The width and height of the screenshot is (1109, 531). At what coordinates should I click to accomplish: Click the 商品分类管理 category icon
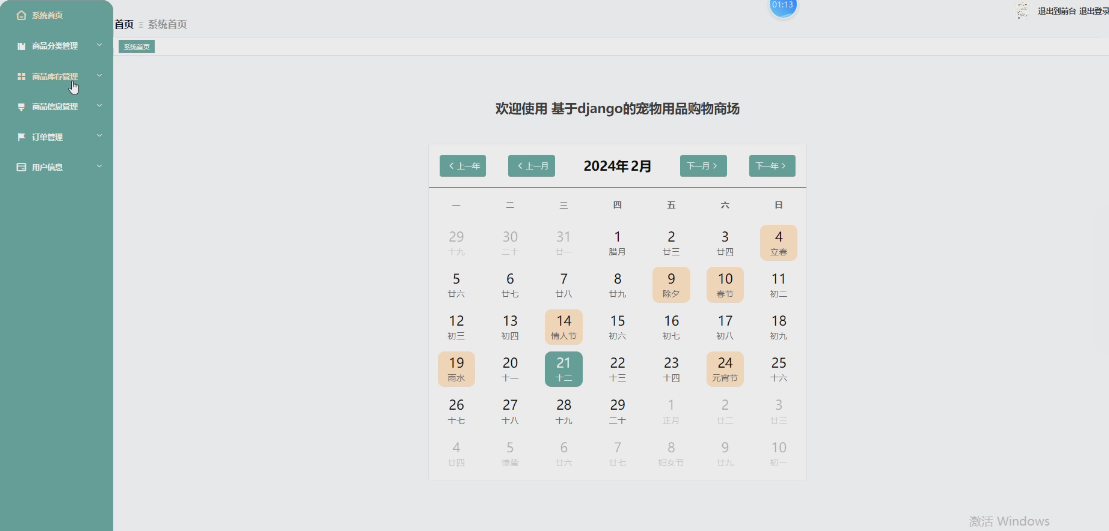(x=21, y=46)
